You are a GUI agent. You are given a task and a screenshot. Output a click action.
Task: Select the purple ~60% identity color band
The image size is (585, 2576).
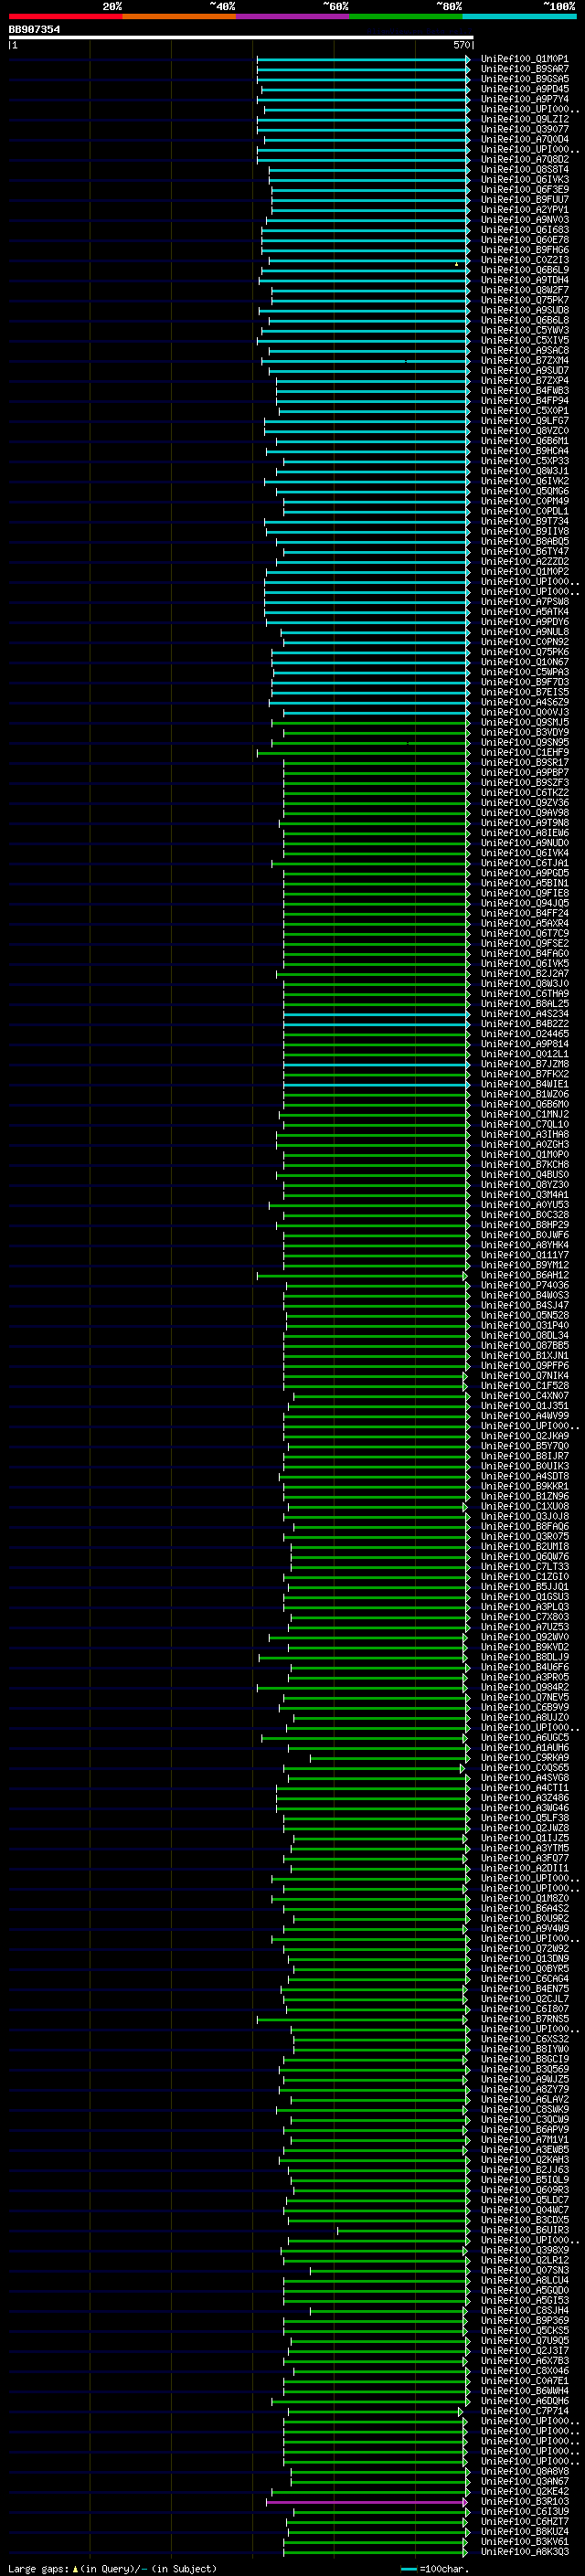pos(292,16)
